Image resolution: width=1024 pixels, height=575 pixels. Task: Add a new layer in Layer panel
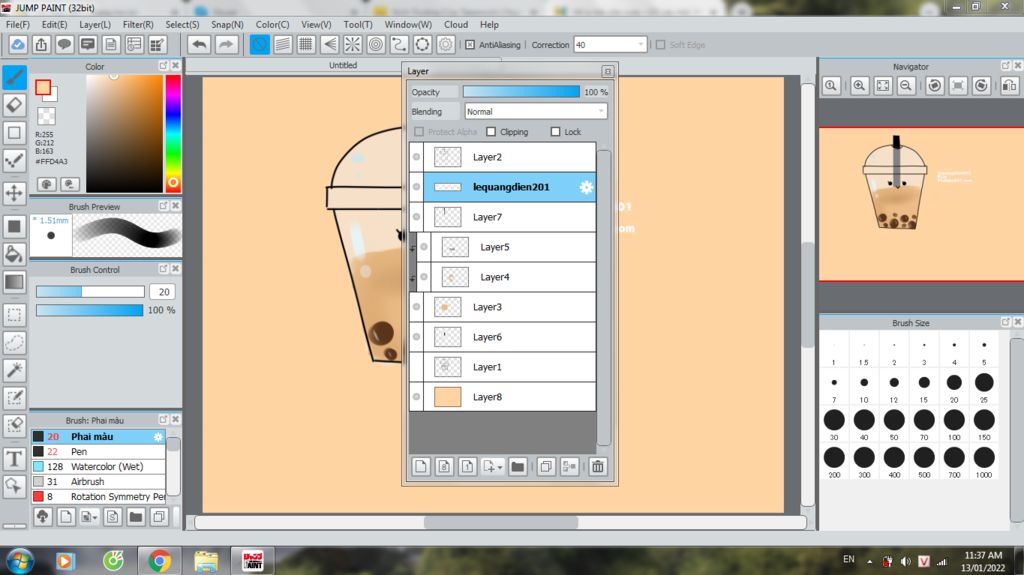pos(421,467)
